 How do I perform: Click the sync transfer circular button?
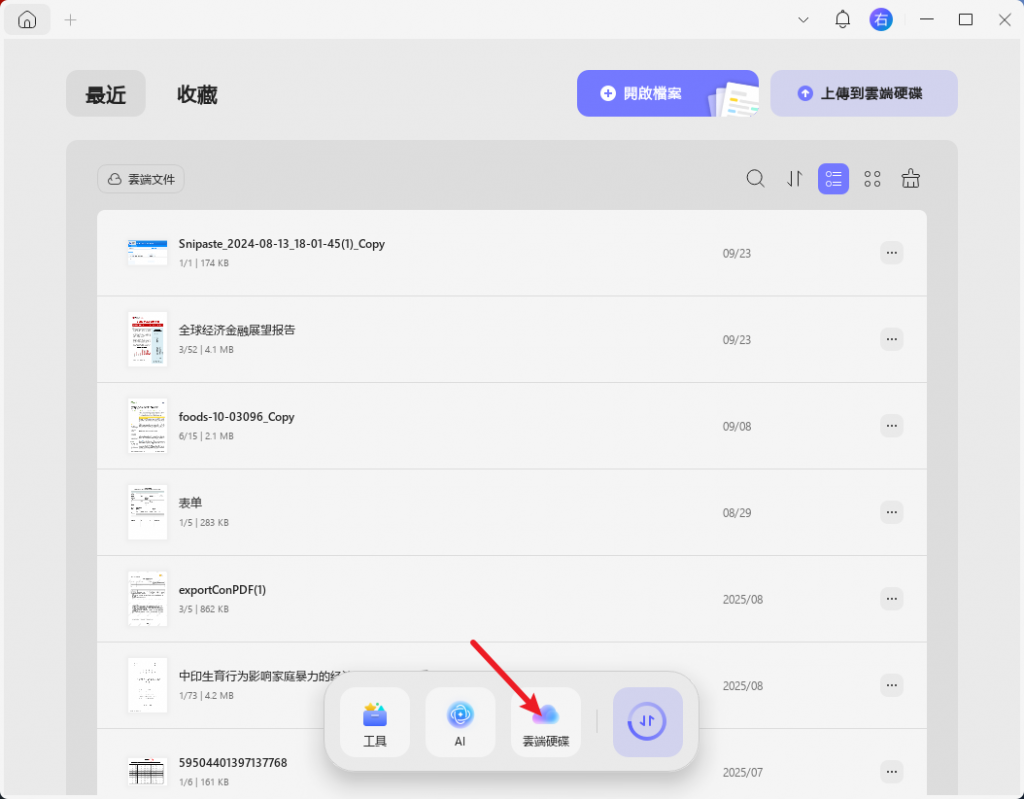pos(648,723)
